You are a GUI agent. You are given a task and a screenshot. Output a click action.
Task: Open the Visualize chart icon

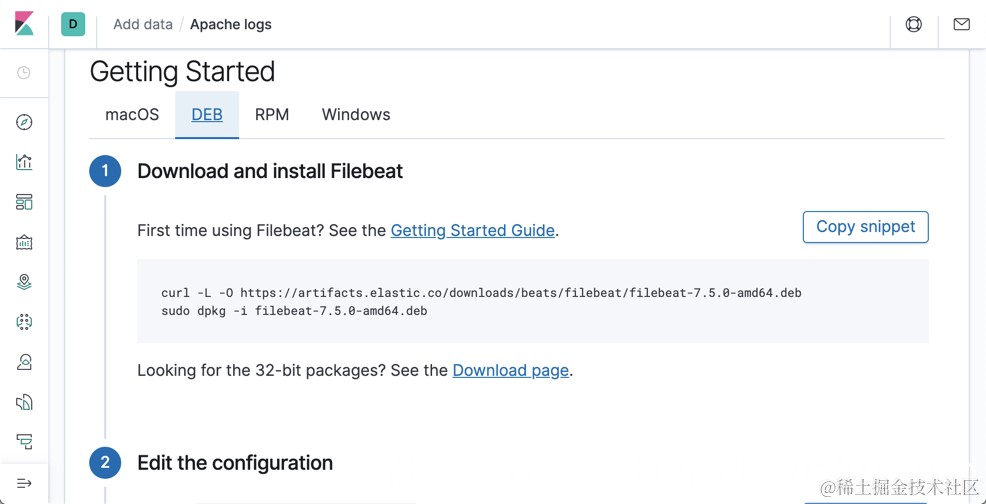pos(24,162)
